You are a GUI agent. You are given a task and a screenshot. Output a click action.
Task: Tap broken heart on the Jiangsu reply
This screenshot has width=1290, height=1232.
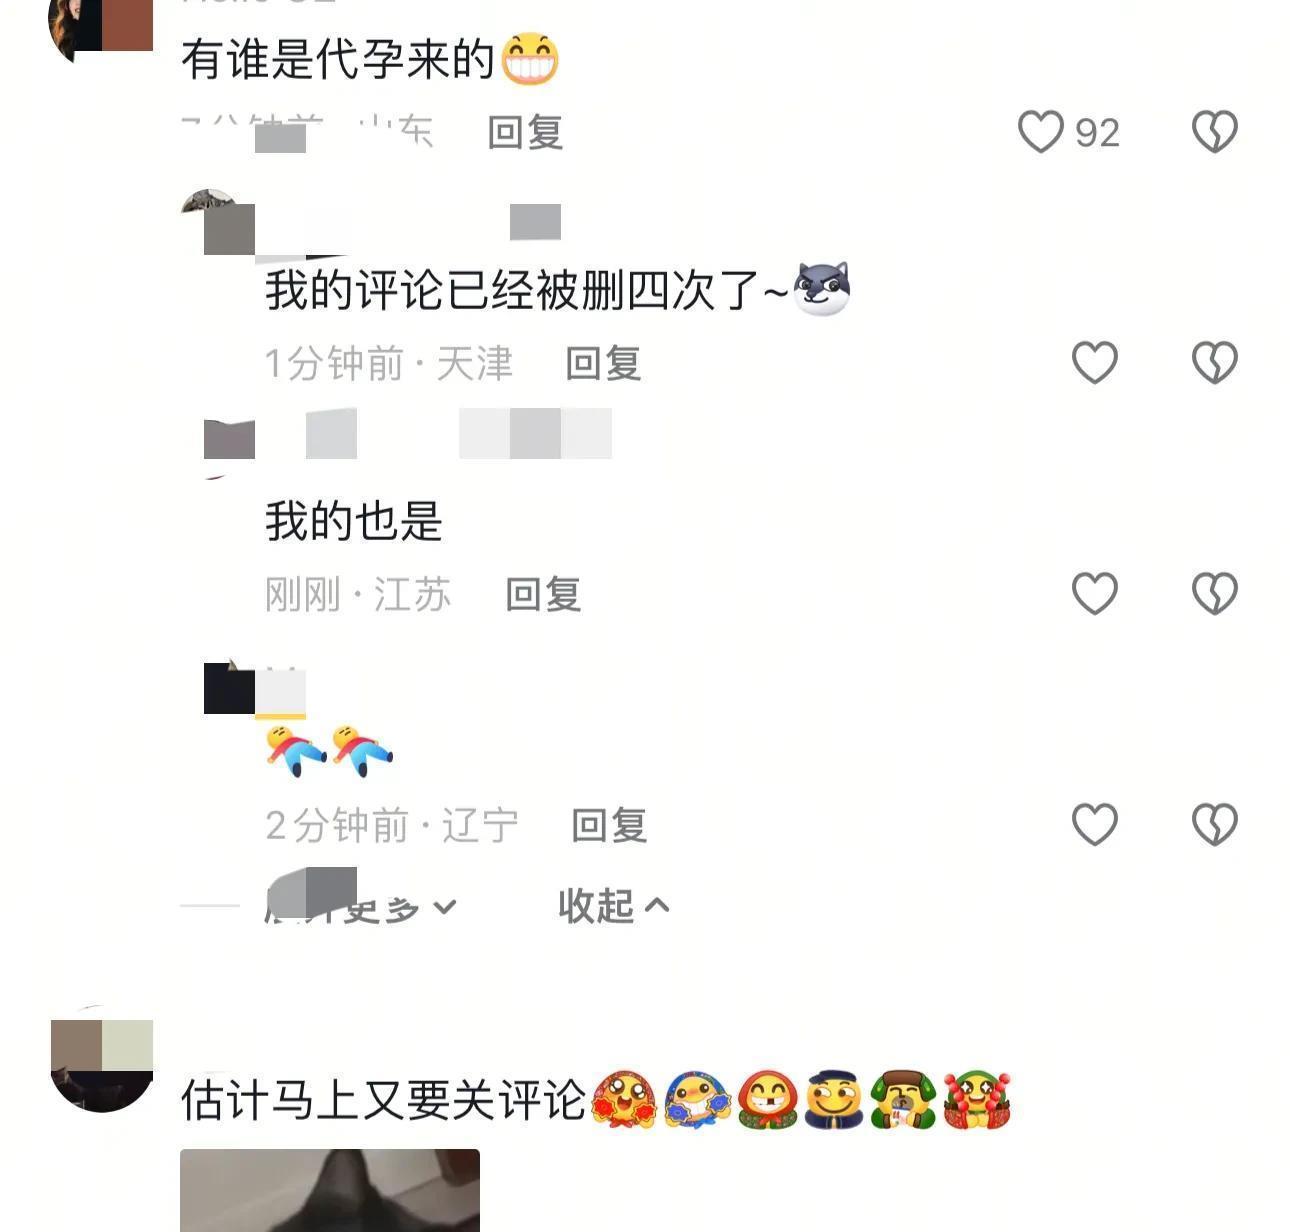1215,594
